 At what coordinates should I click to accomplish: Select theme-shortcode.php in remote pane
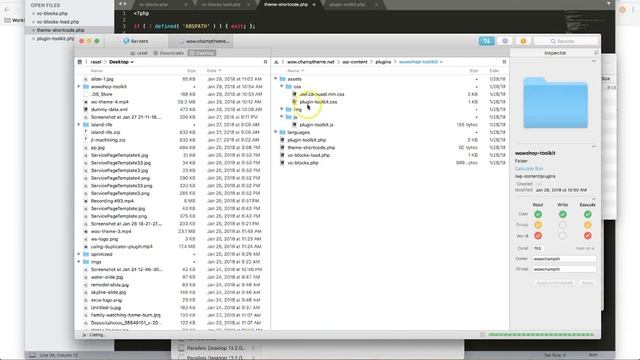point(311,147)
